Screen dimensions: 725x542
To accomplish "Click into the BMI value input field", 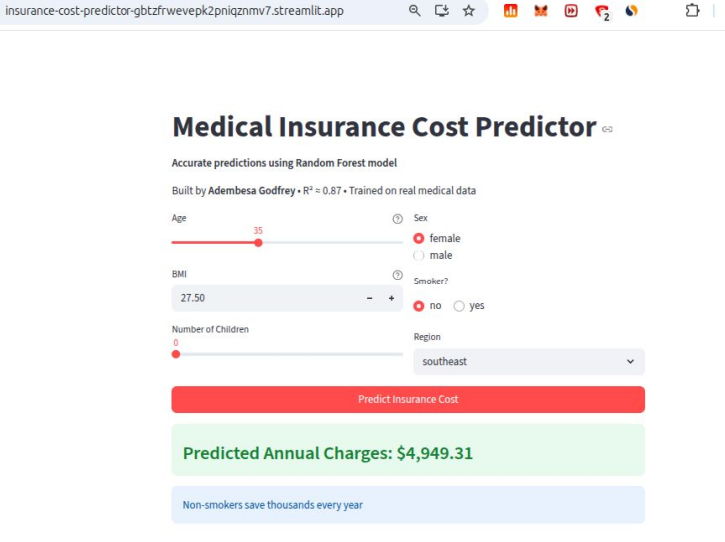I will click(260, 298).
